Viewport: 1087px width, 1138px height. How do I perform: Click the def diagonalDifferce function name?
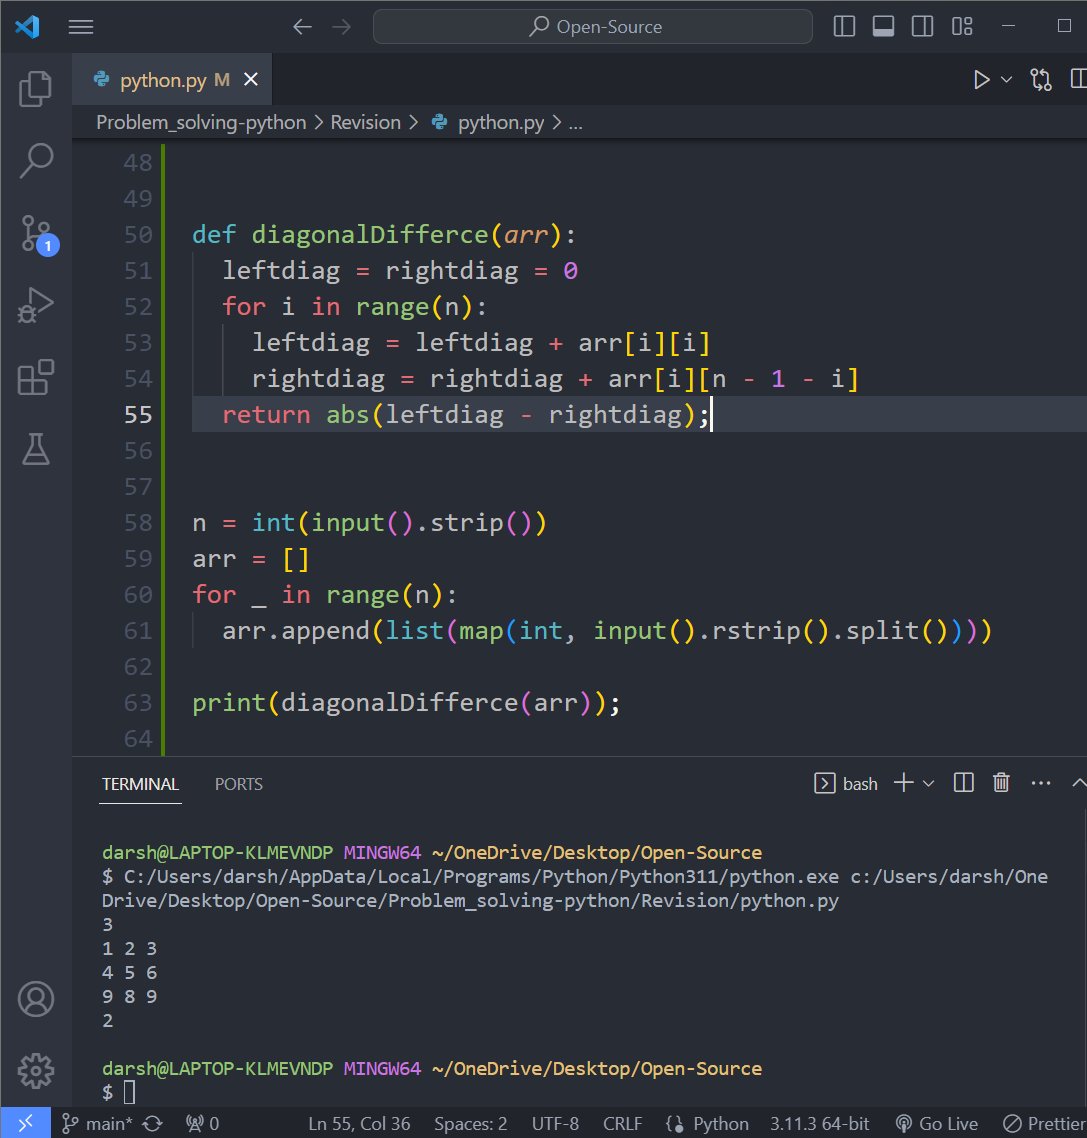[370, 234]
